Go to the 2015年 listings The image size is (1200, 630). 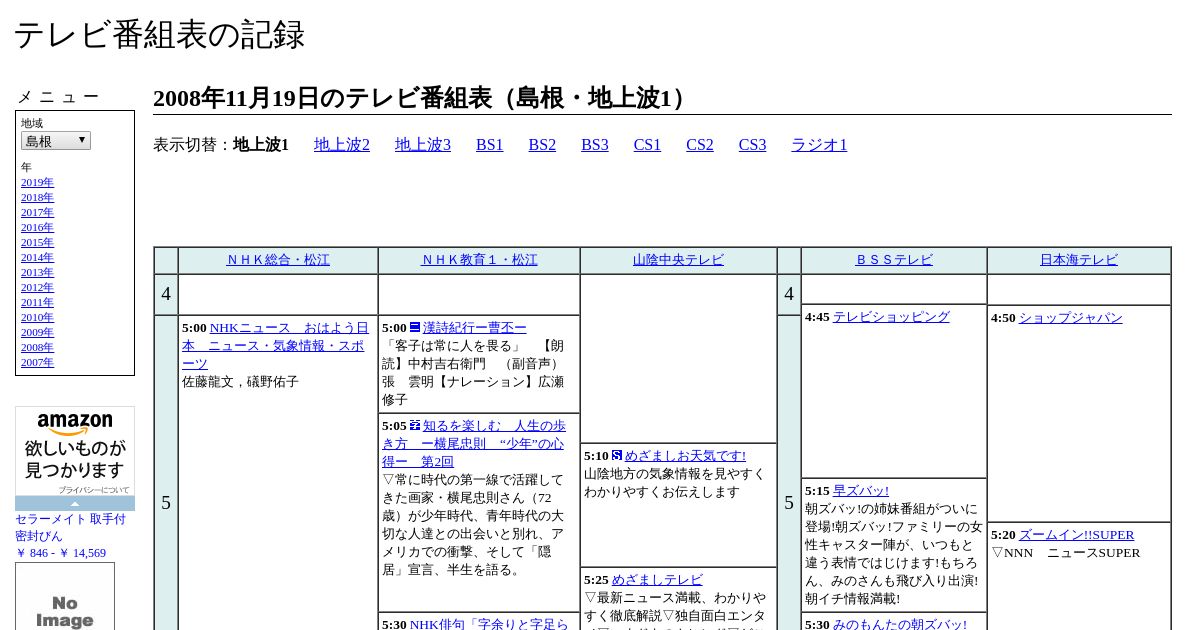(37, 242)
